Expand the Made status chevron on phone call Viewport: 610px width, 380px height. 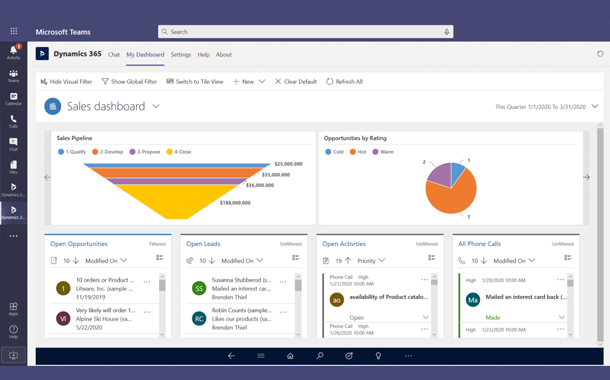click(x=562, y=317)
